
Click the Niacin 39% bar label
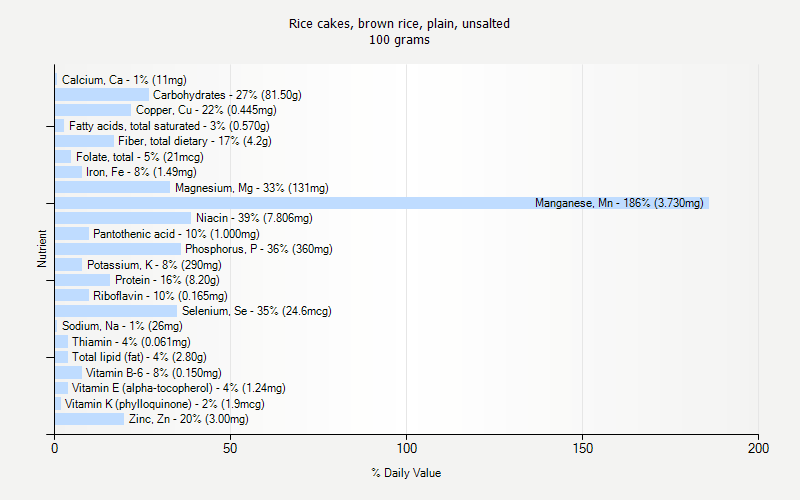(x=254, y=218)
